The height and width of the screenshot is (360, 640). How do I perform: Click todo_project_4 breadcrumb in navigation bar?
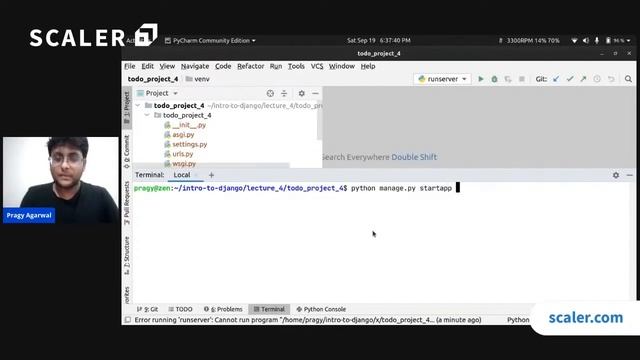[x=153, y=79]
